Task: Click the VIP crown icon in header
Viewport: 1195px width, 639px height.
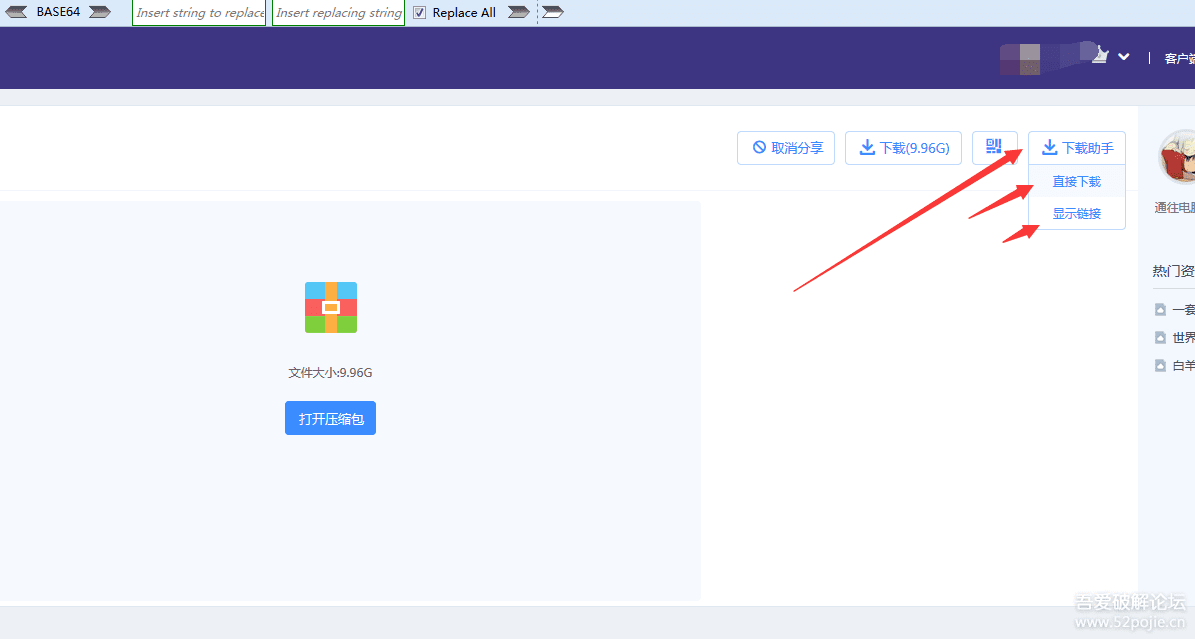Action: (x=1100, y=57)
